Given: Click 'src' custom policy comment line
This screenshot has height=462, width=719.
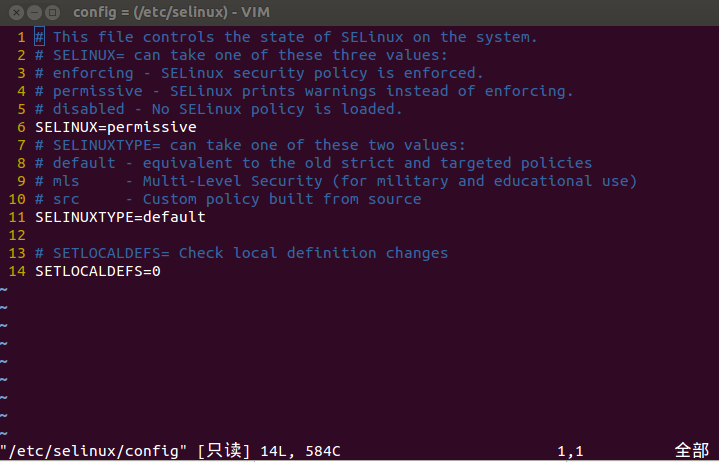Looking at the screenshot, I should (x=228, y=199).
